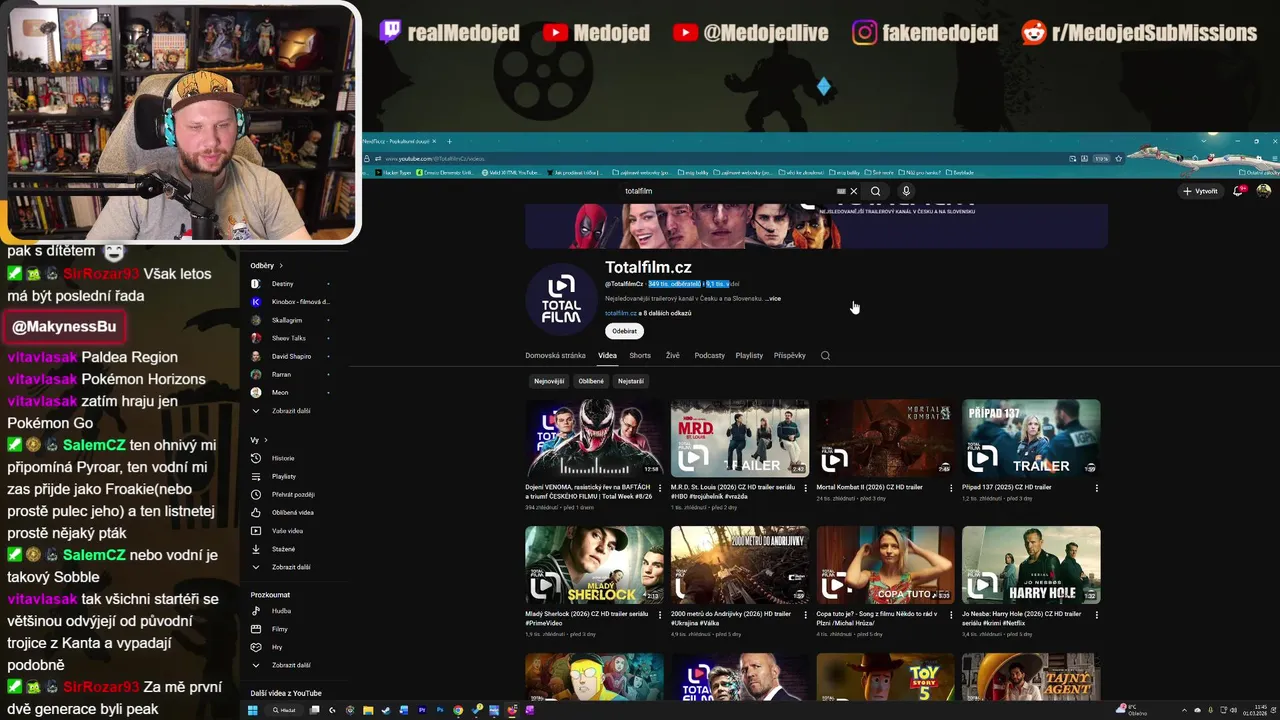Click the taskbar Hledat search box
Screen dimensions: 1280x720
click(285, 710)
